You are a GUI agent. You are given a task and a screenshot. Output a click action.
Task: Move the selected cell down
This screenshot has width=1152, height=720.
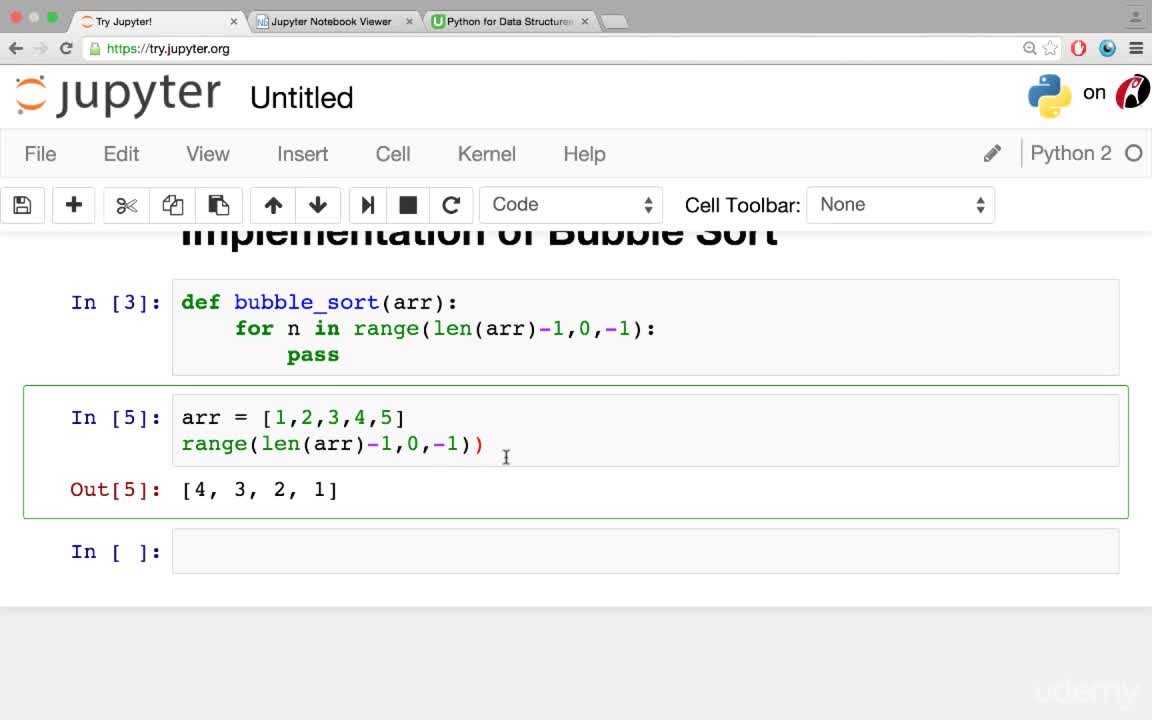(318, 205)
